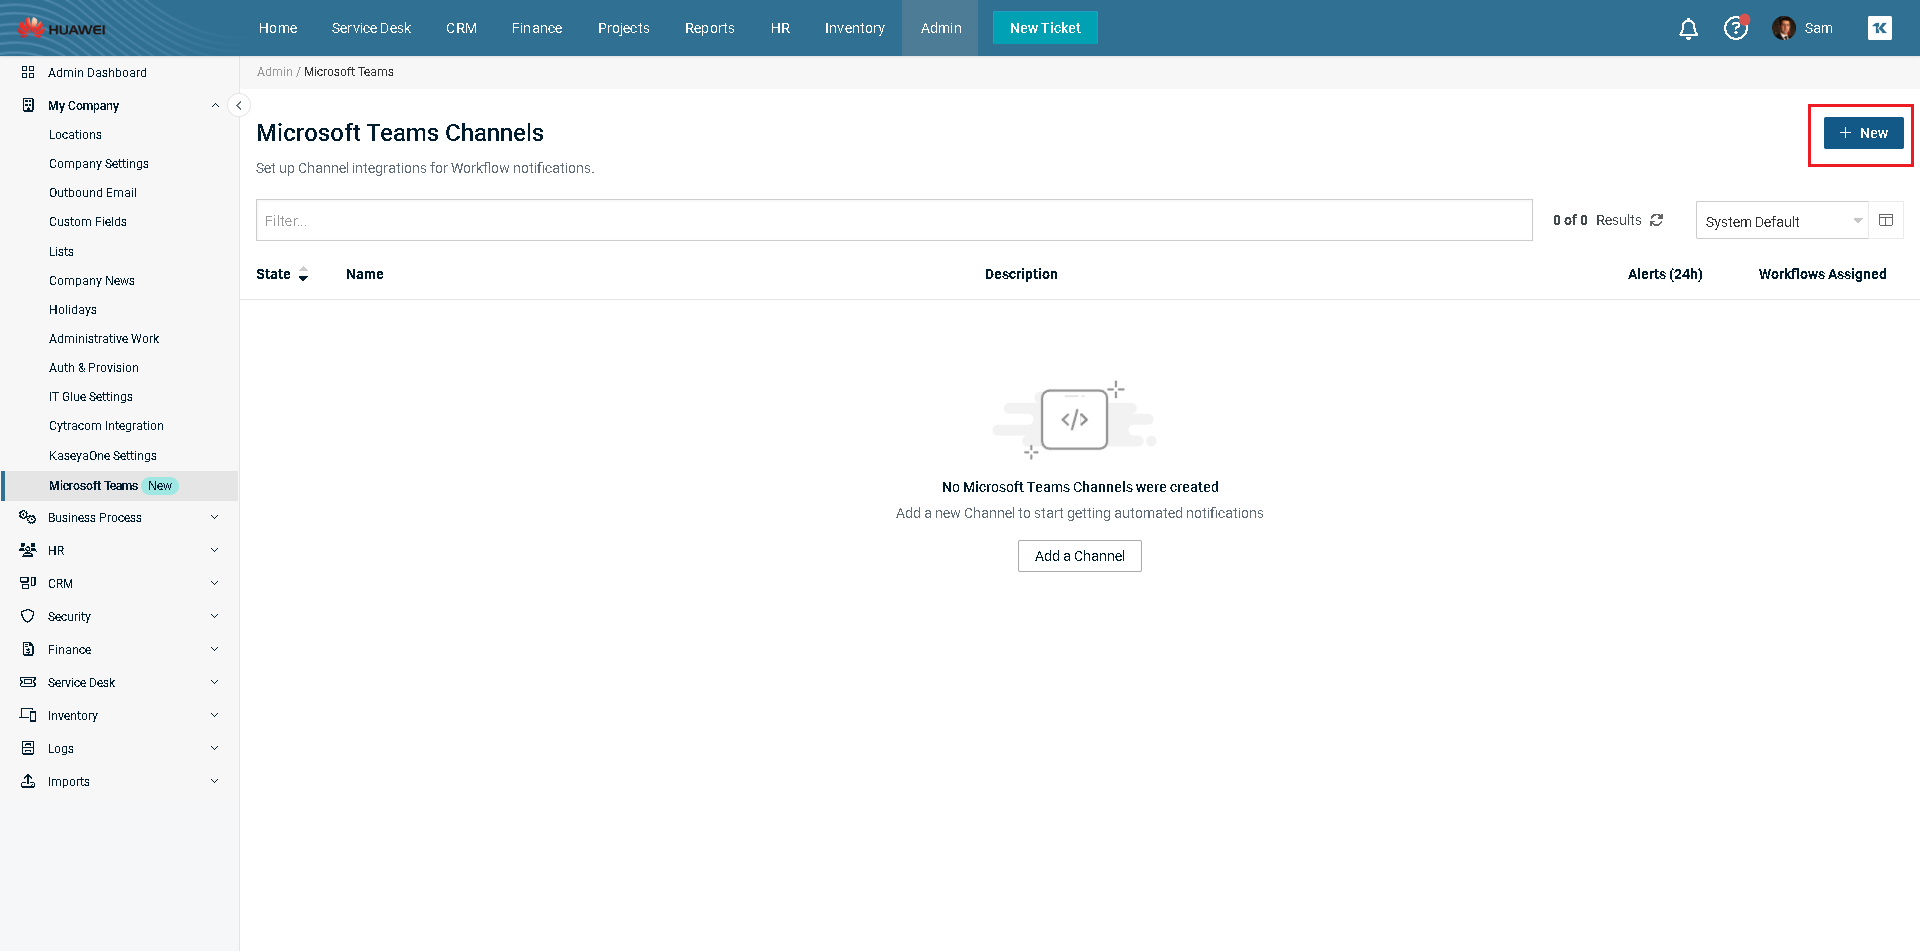Click the Imports upload icon

(28, 781)
